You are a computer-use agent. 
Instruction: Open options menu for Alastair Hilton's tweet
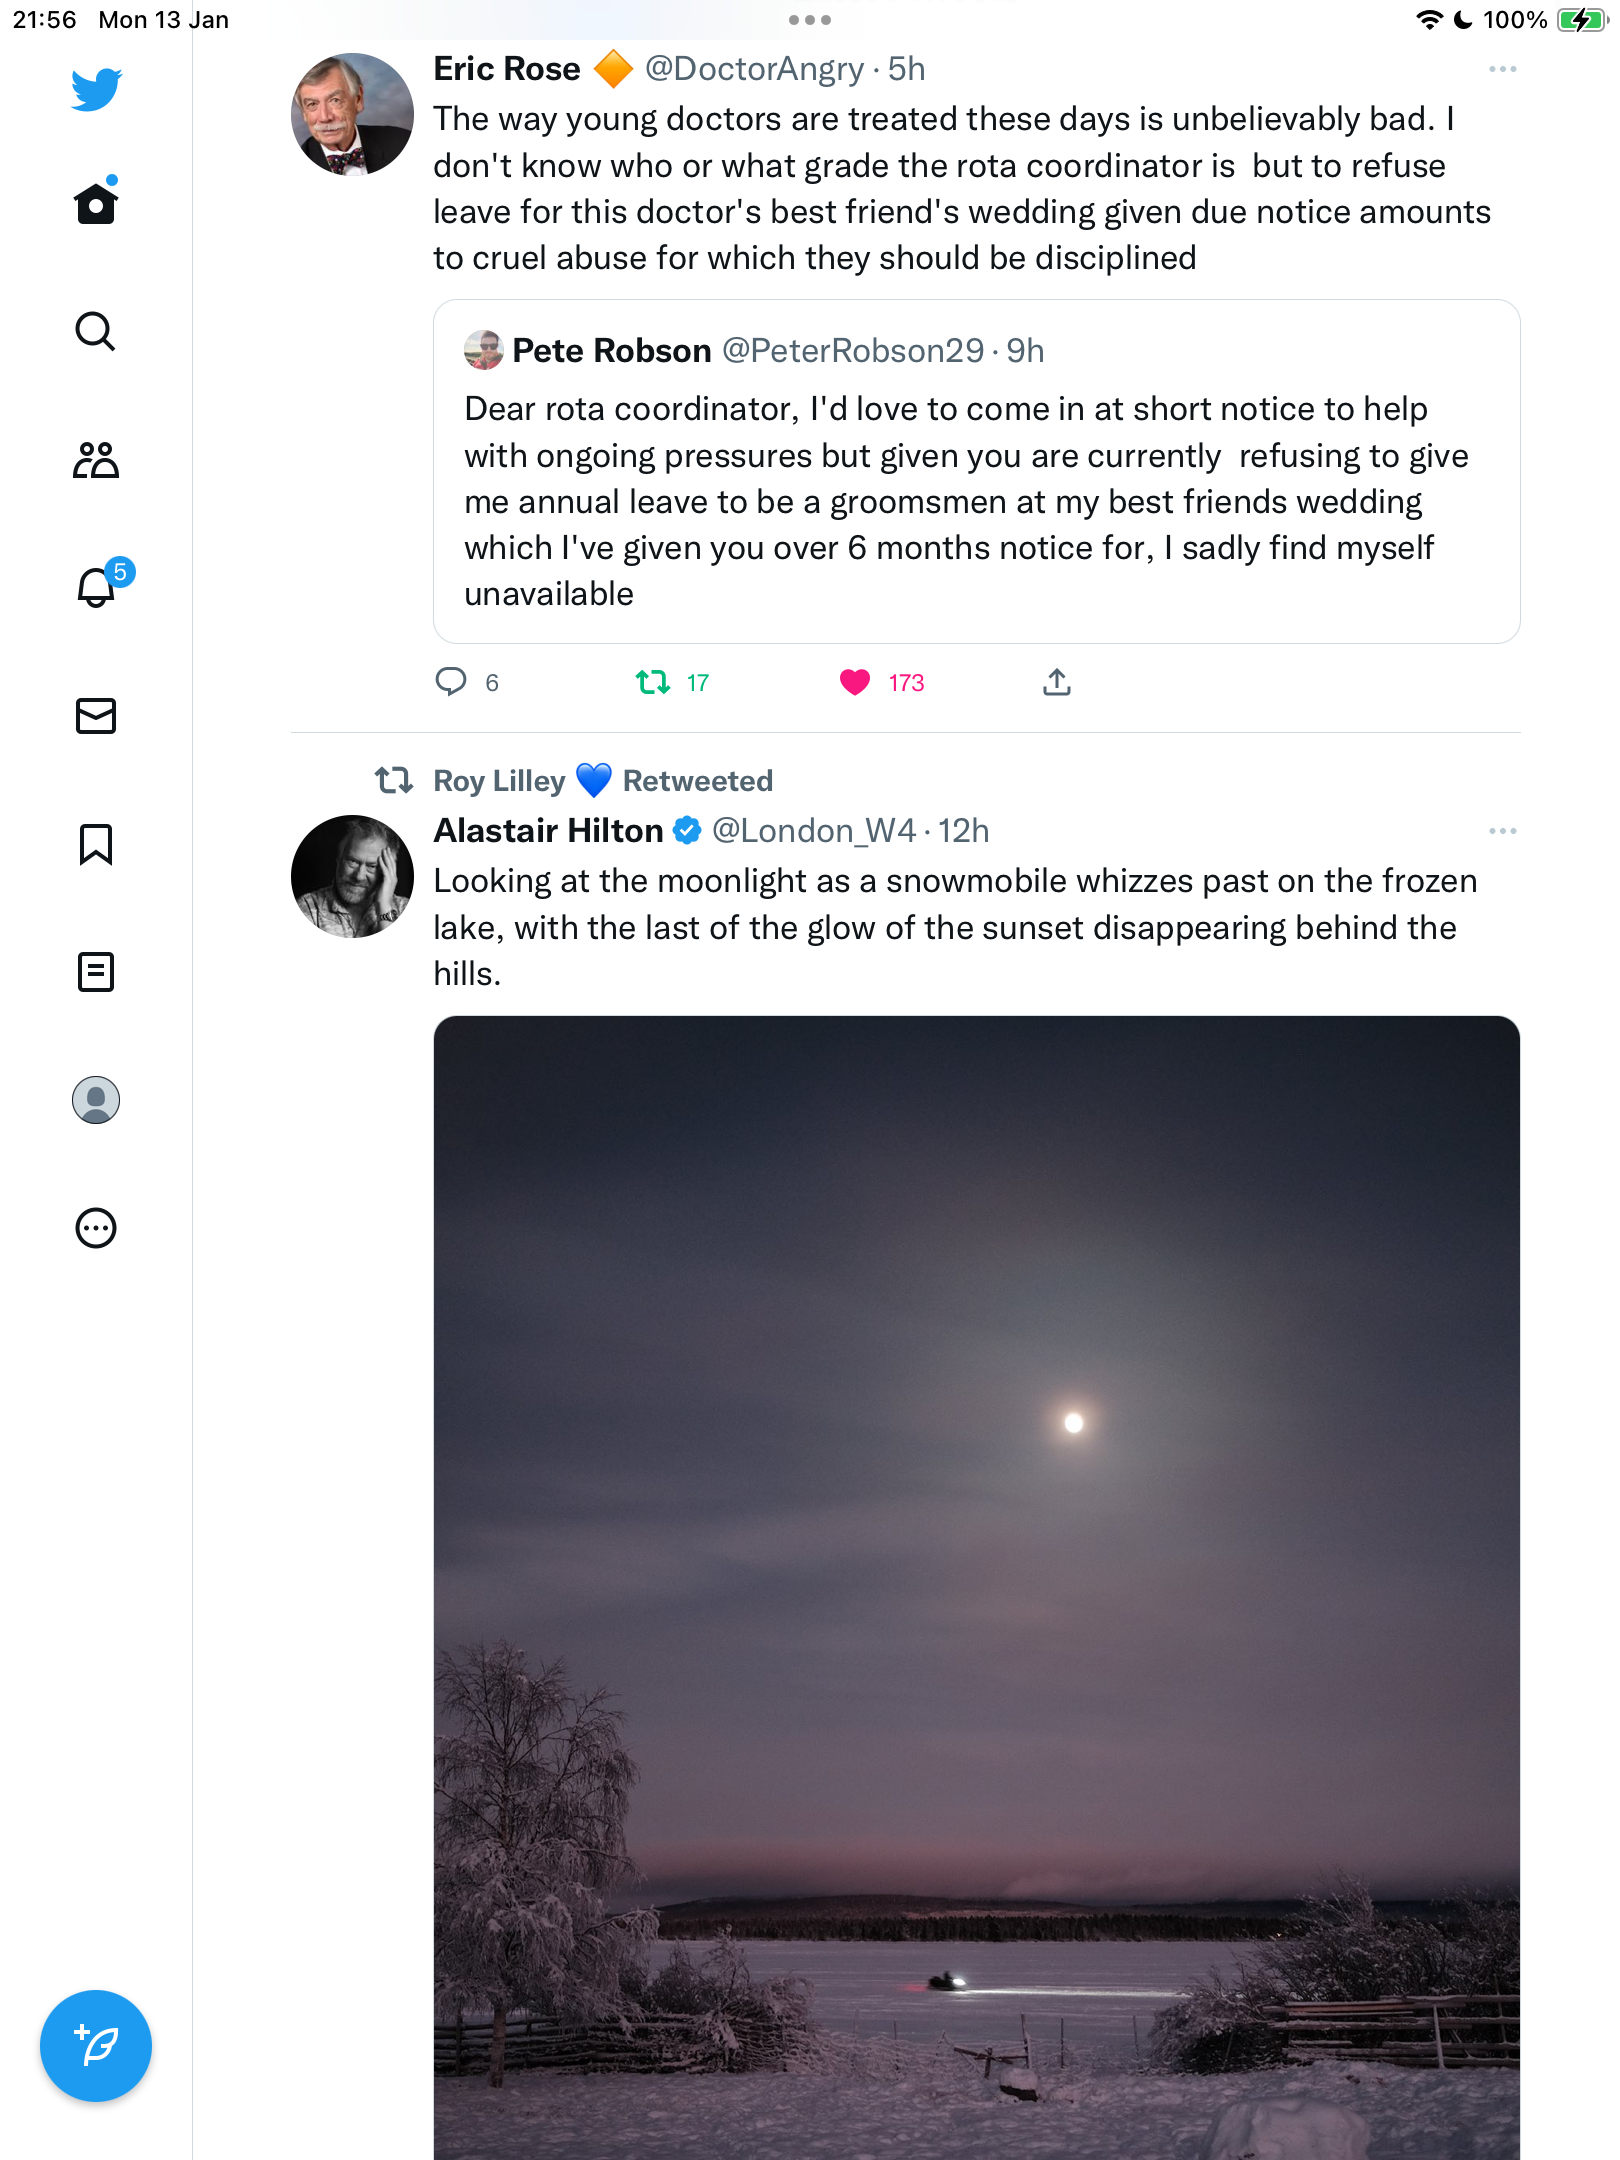coord(1502,831)
